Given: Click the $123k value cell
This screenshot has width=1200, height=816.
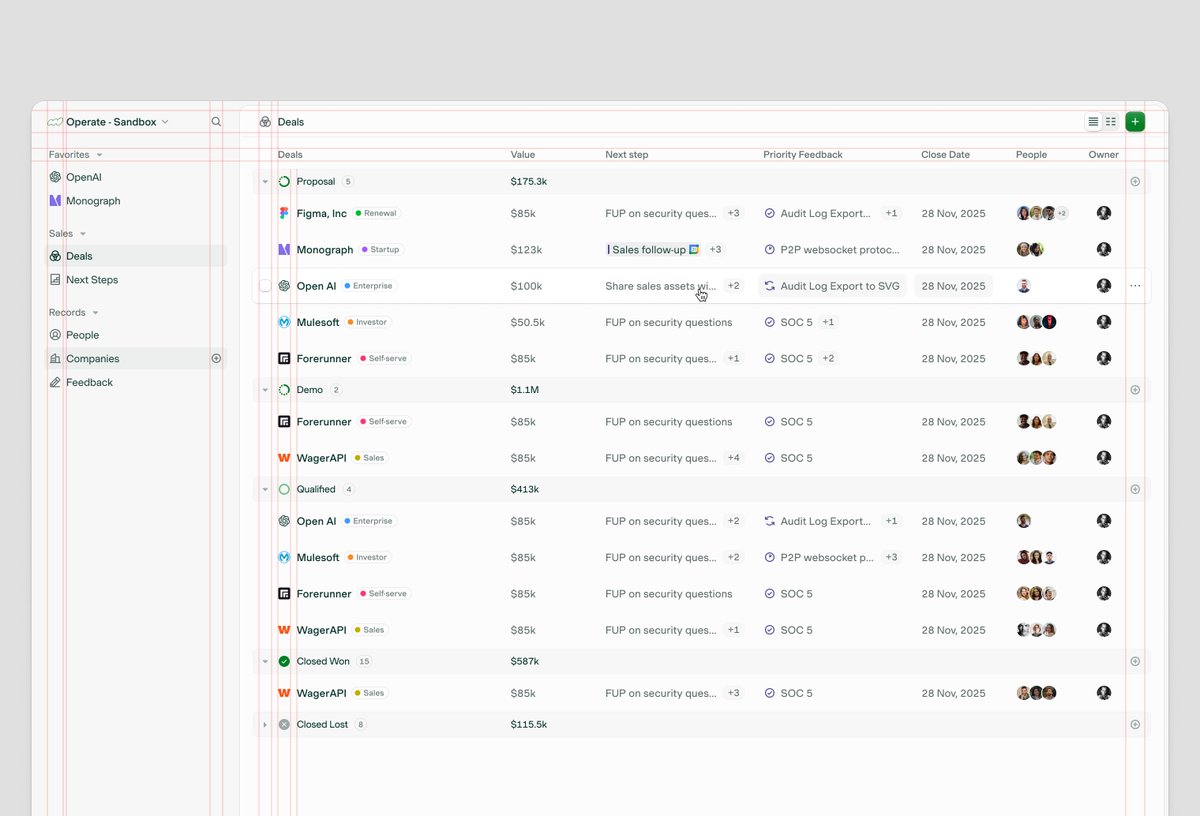Looking at the screenshot, I should click(x=526, y=250).
